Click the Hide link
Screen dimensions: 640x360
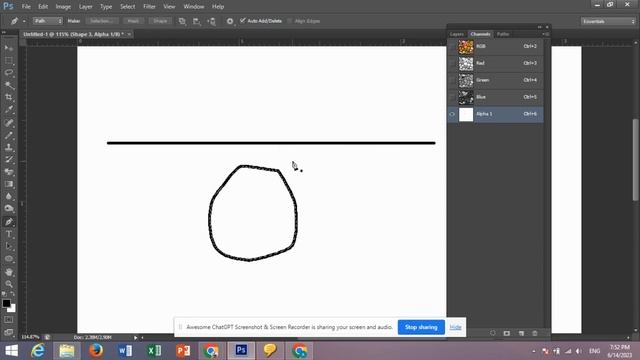[455, 327]
